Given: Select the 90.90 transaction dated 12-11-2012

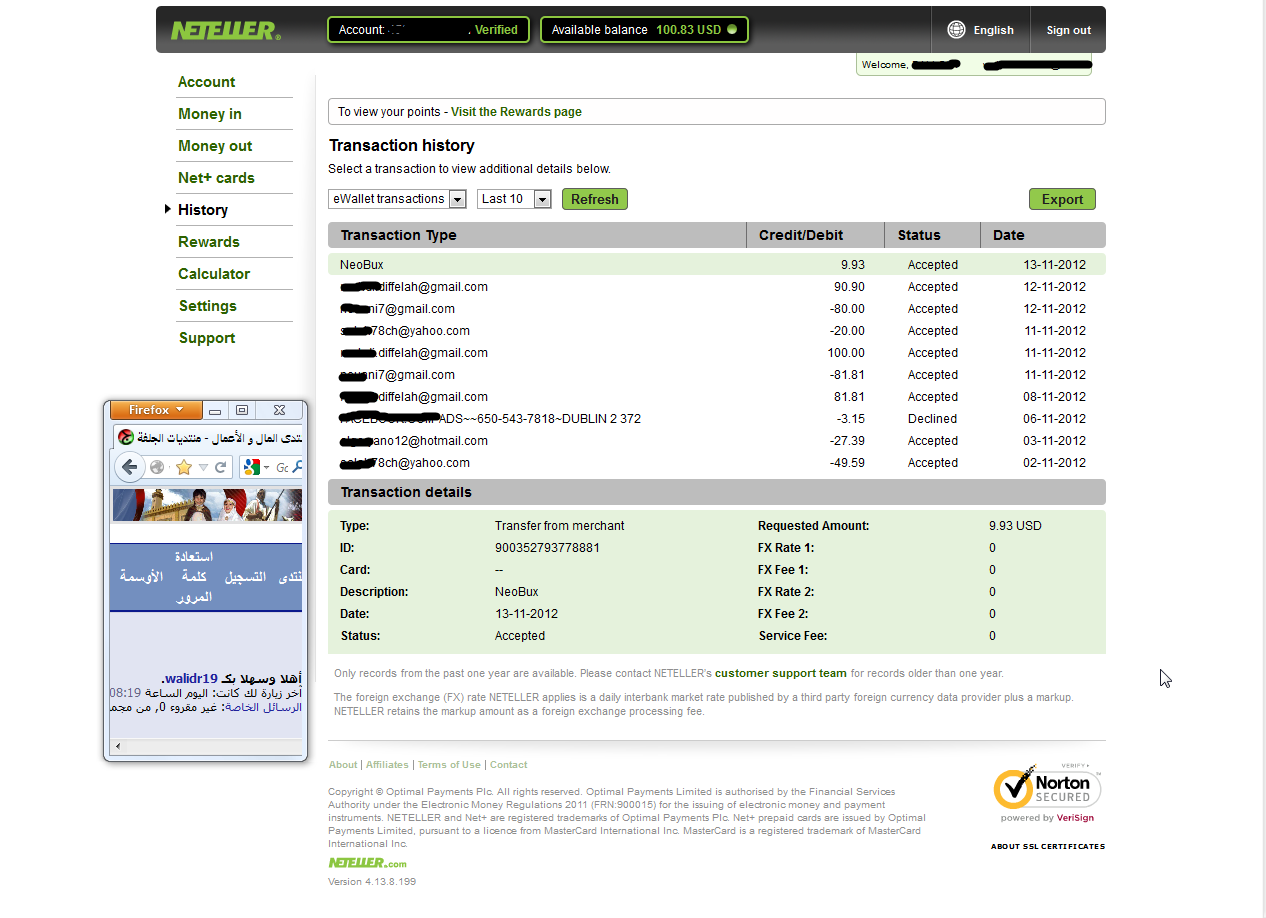Looking at the screenshot, I should click(x=717, y=287).
